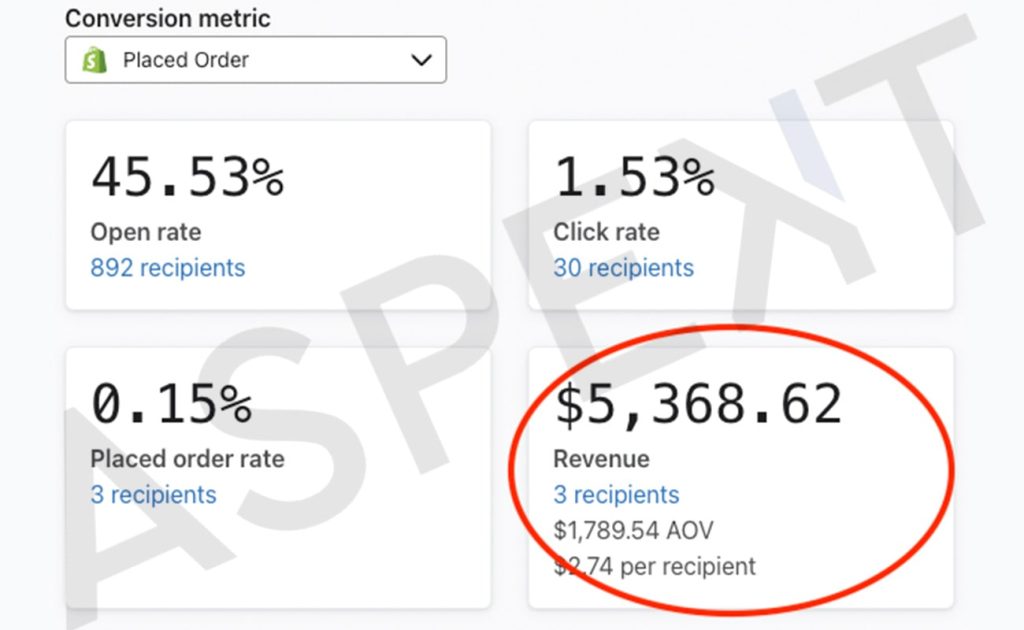
Task: Open the 892 recipients link under Open rate
Action: (x=168, y=268)
